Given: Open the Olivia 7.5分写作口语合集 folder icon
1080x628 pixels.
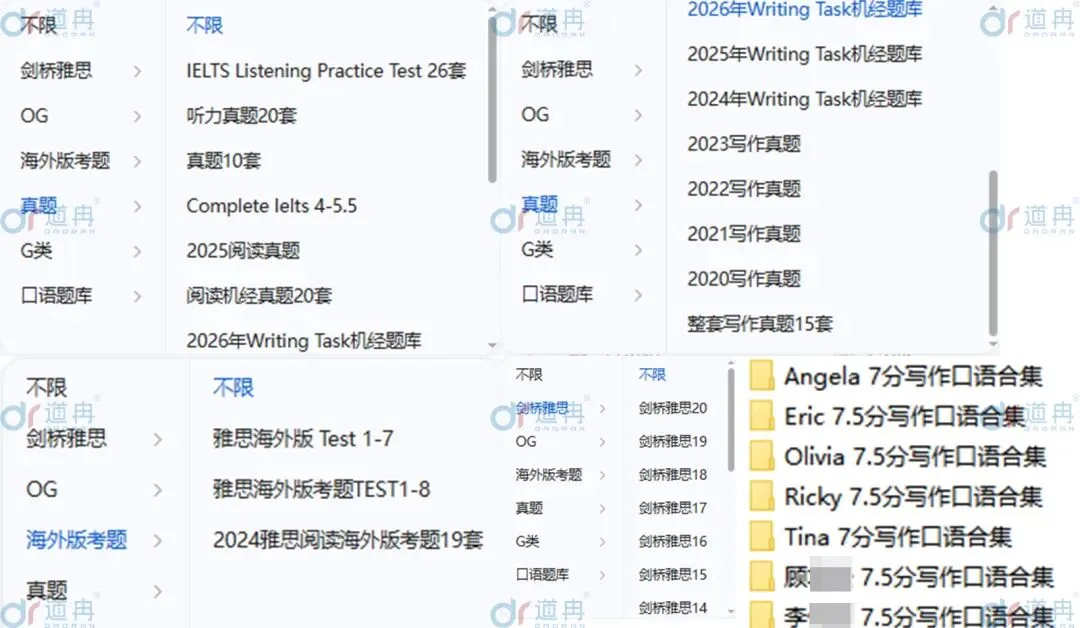Looking at the screenshot, I should point(762,456).
